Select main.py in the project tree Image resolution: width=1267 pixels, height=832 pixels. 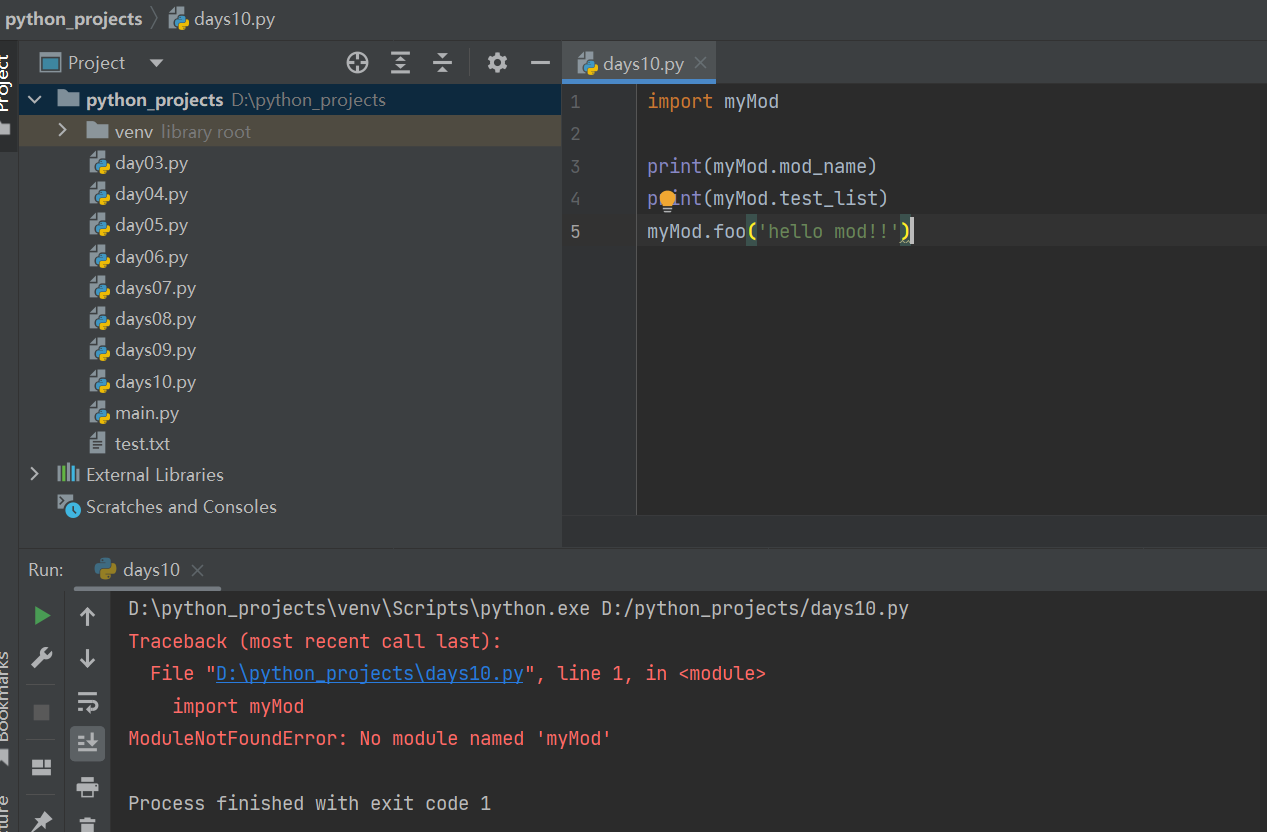147,413
